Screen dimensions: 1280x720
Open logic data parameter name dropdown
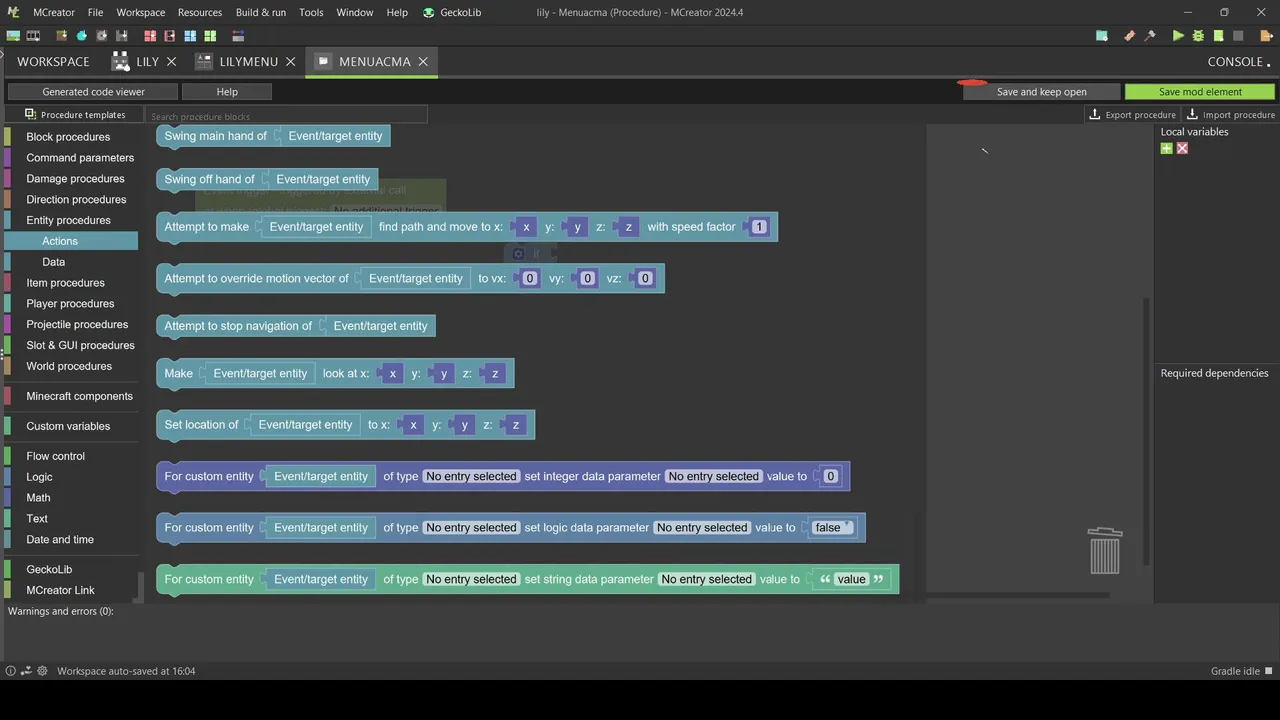[702, 527]
